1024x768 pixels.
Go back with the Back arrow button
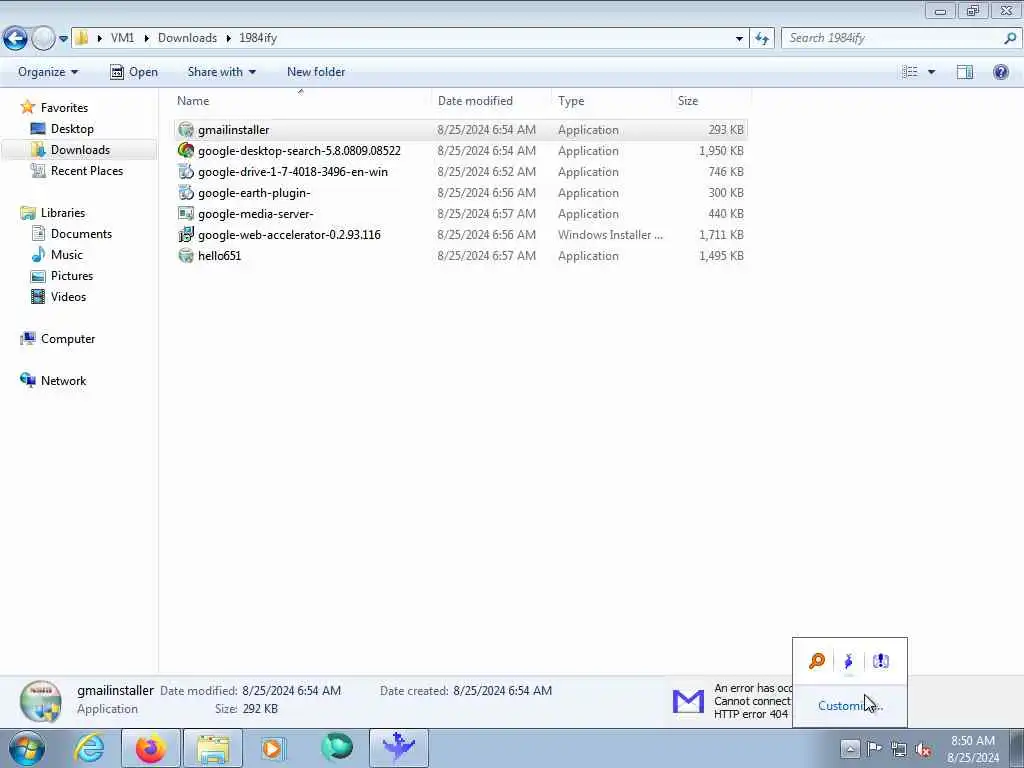(16, 39)
